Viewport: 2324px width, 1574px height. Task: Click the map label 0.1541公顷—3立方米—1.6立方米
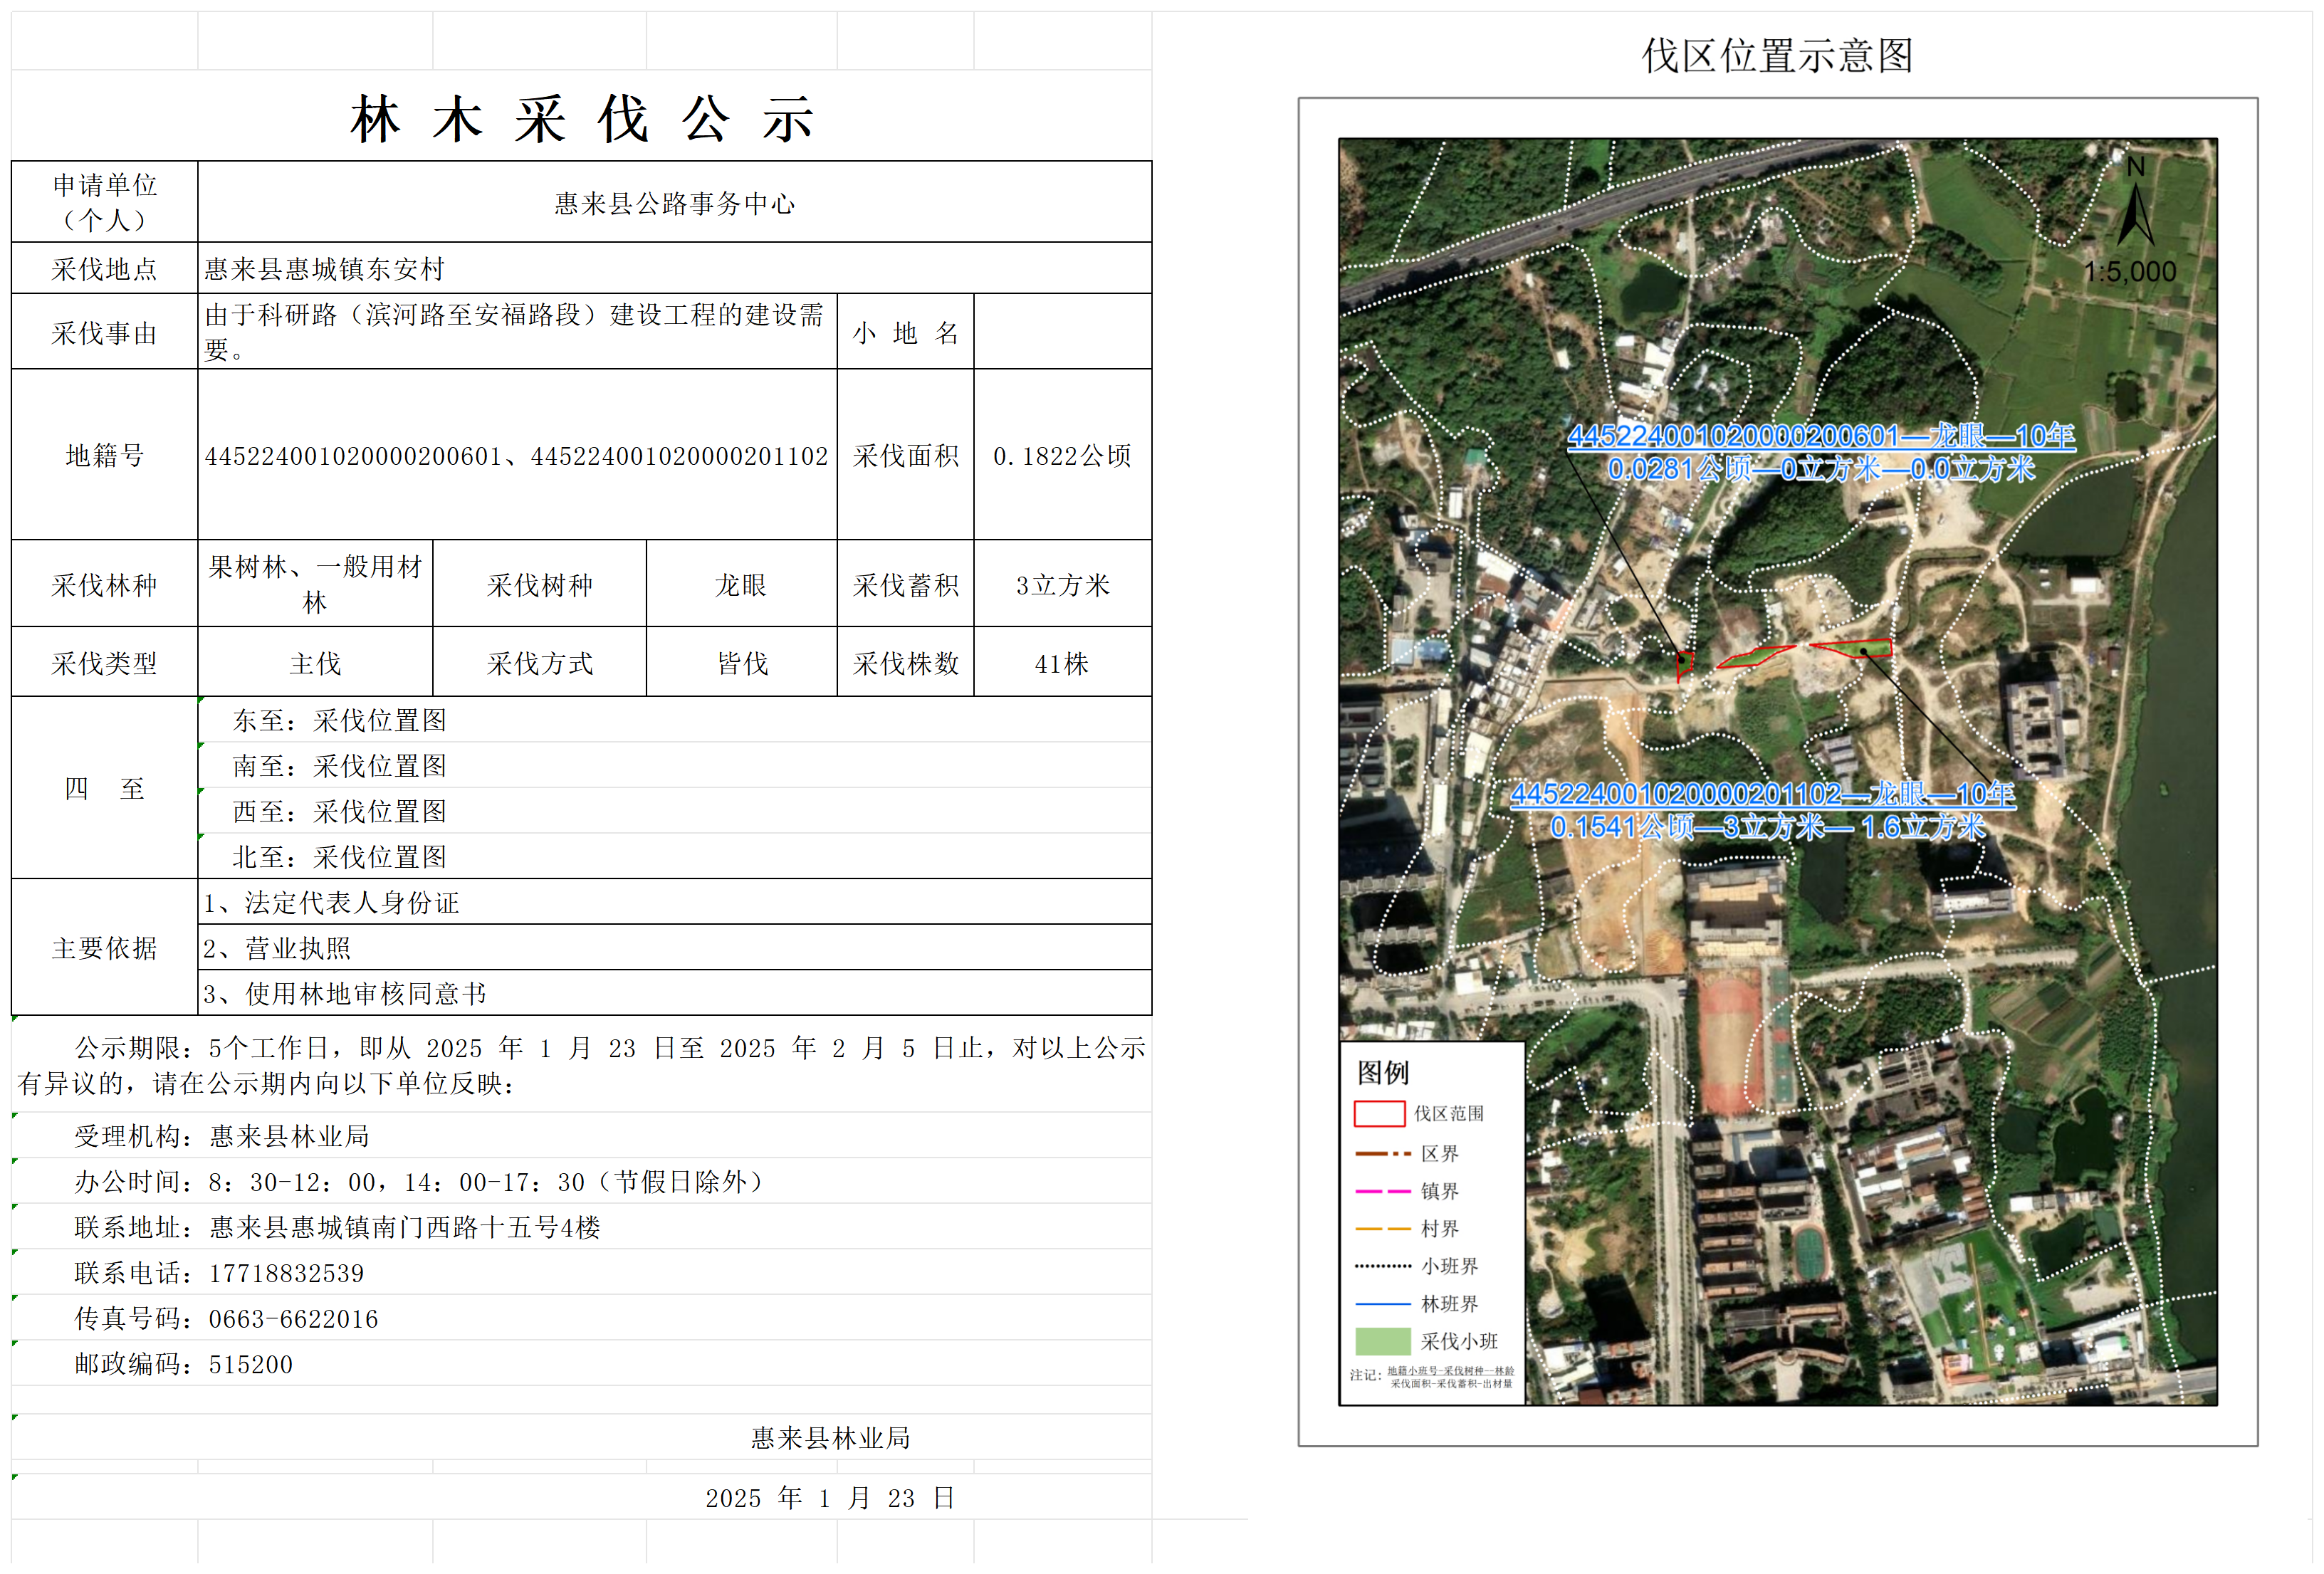coord(1767,826)
